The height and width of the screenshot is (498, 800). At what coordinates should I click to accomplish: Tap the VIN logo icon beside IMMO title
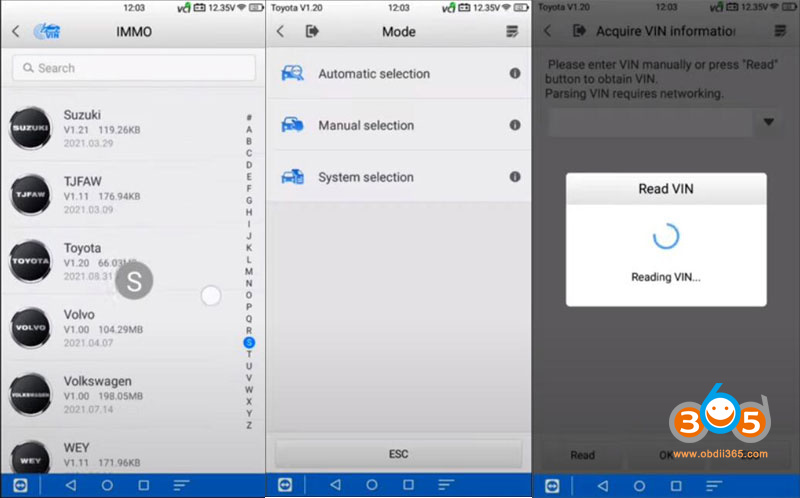47,31
